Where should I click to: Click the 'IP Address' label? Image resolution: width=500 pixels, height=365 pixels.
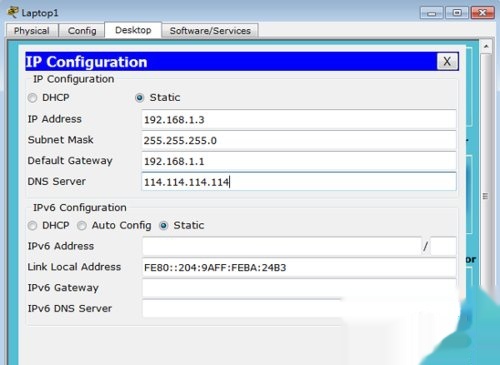[x=55, y=119]
